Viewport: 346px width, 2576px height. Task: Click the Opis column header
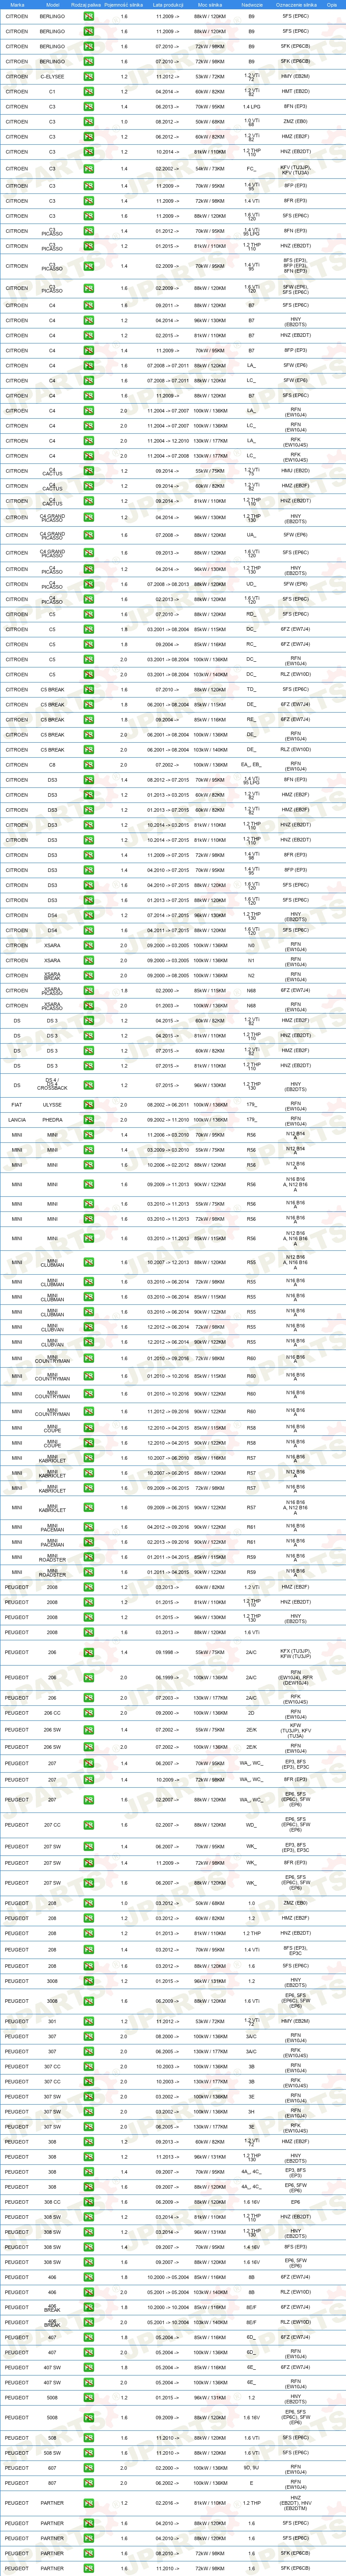tap(331, 5)
